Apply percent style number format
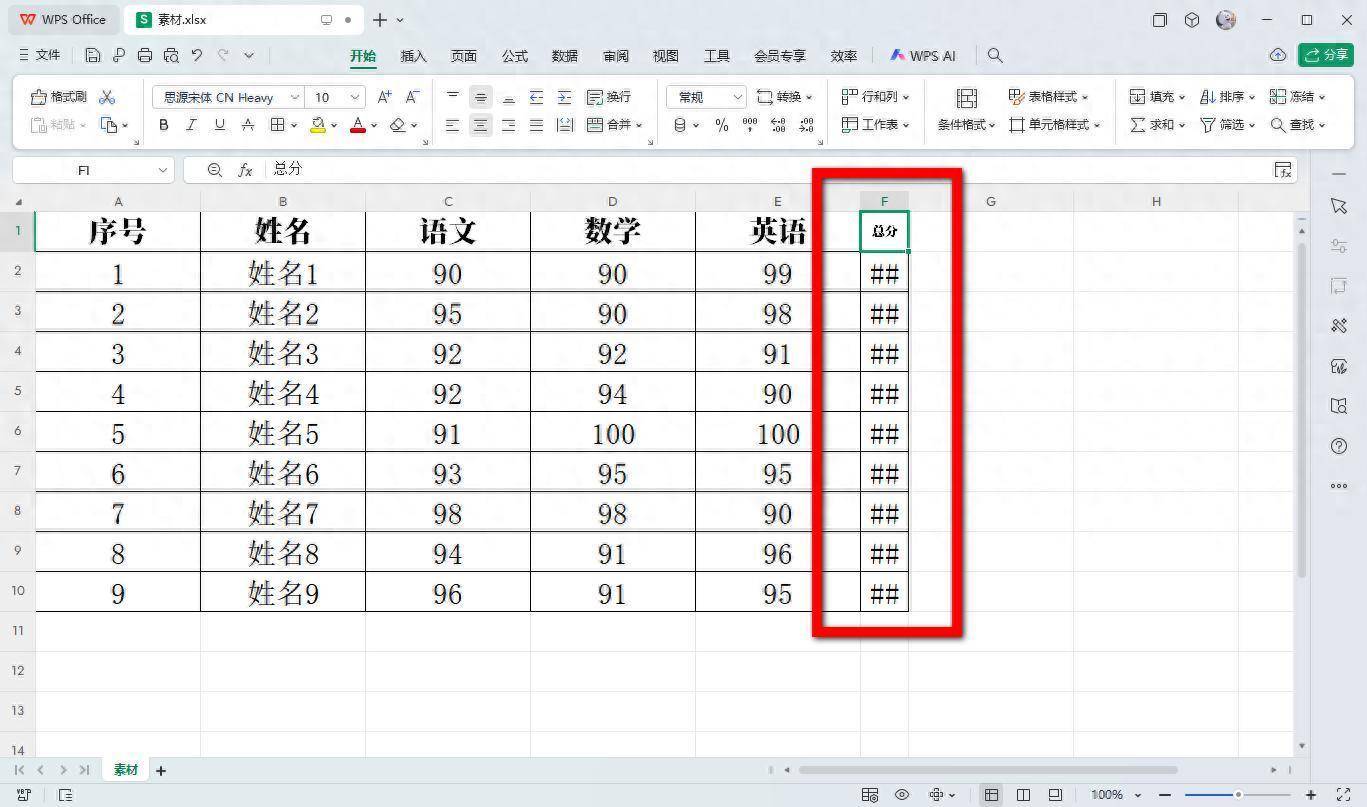This screenshot has height=807, width=1367. 722,125
